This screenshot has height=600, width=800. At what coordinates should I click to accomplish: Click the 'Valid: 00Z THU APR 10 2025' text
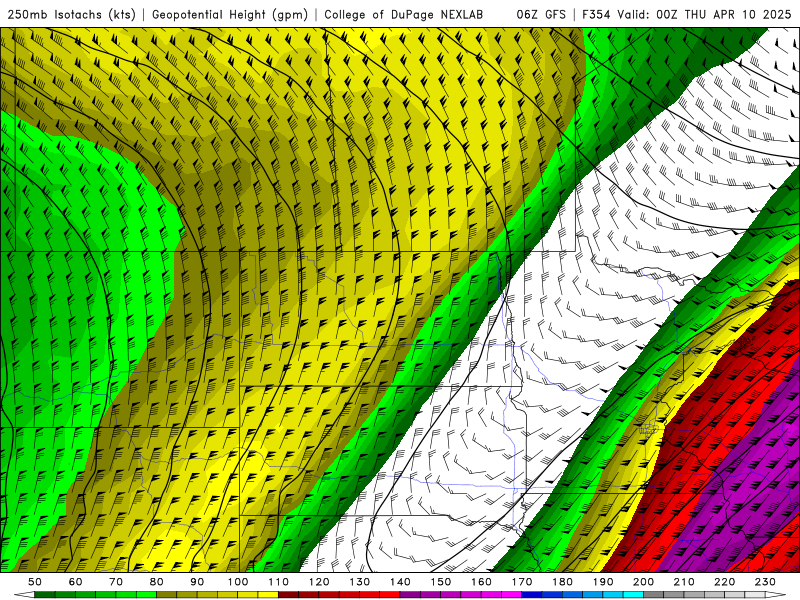coord(704,15)
